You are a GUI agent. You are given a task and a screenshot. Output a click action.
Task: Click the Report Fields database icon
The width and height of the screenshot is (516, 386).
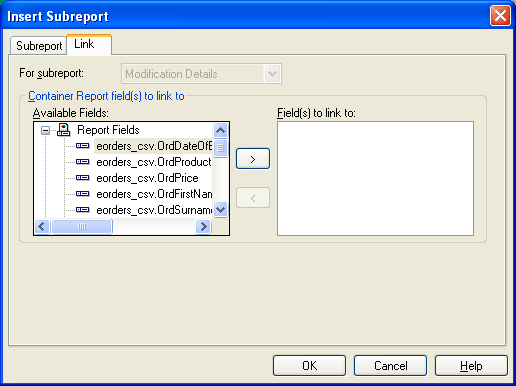click(x=63, y=130)
